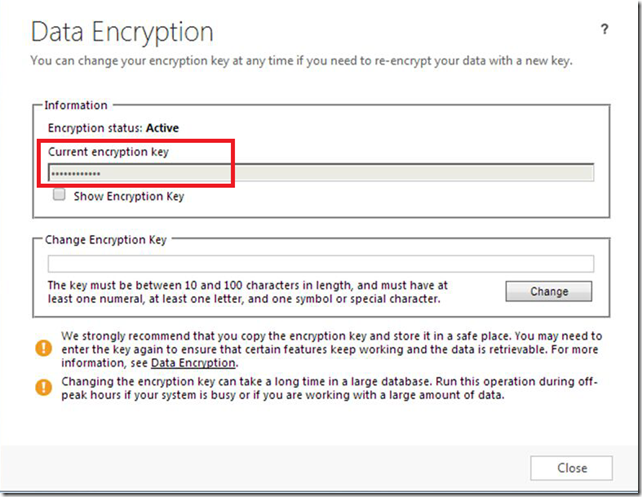
Task: Click into the new encryption key textbox
Action: click(321, 264)
